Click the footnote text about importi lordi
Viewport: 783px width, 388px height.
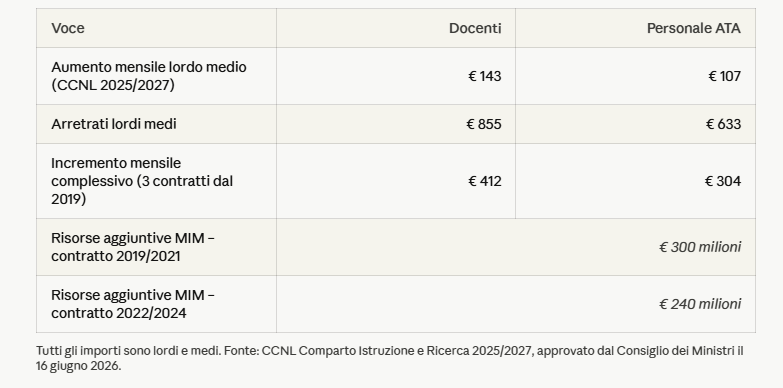390,358
